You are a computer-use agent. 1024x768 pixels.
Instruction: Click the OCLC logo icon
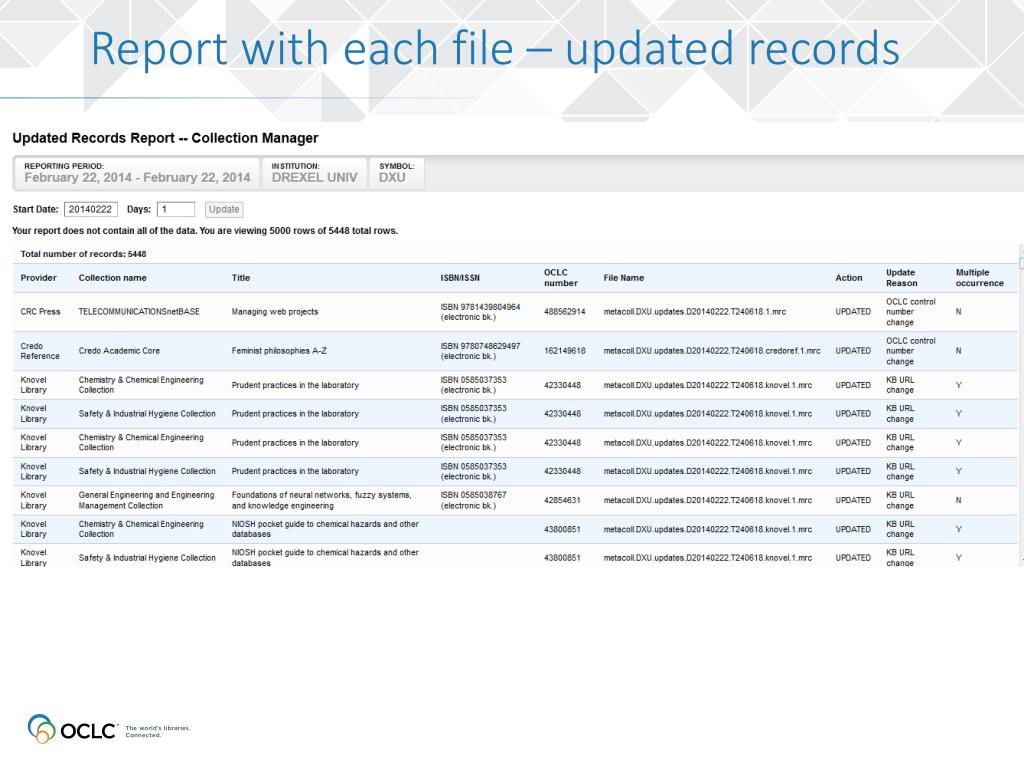pyautogui.click(x=41, y=729)
